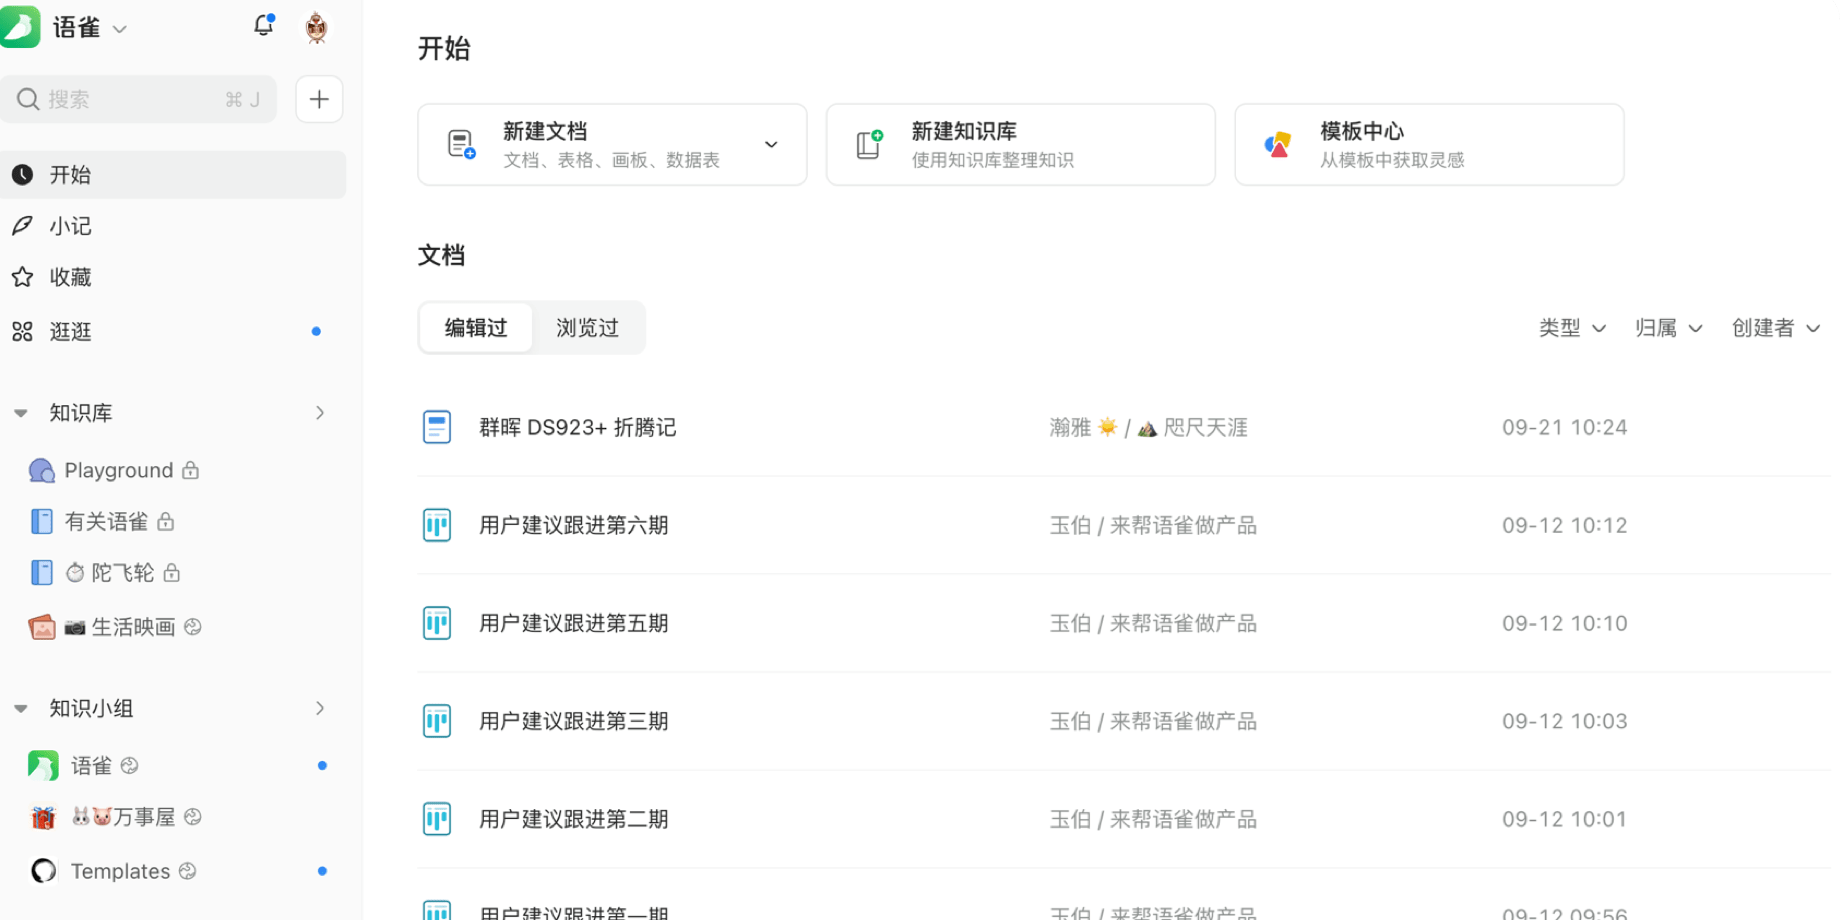Click the 语雀 group green icon

click(43, 766)
